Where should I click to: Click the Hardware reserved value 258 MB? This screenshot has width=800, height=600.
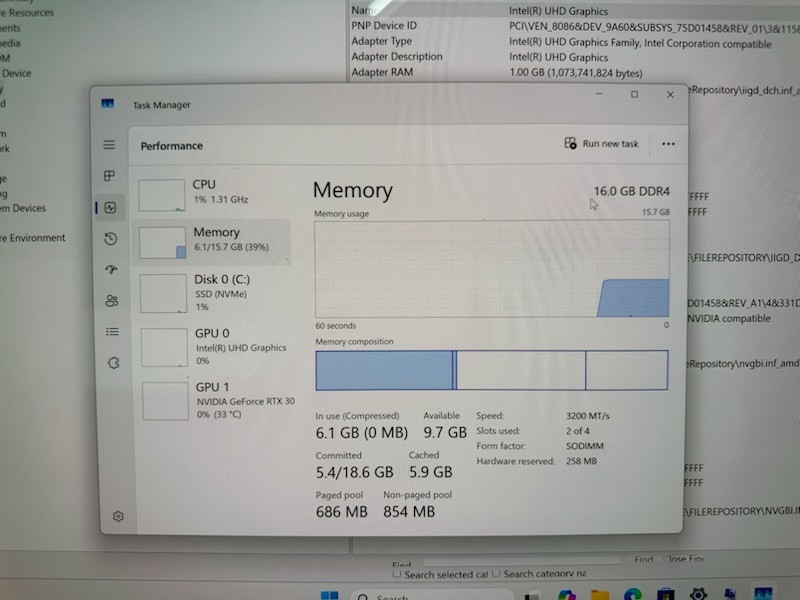[581, 461]
